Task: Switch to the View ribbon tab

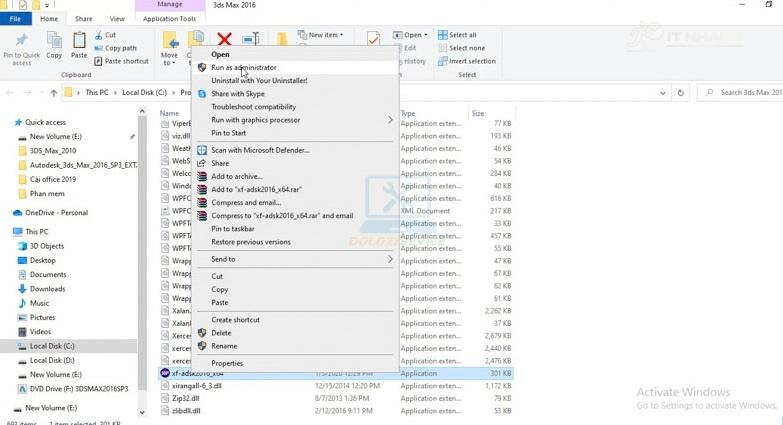Action: pos(117,19)
